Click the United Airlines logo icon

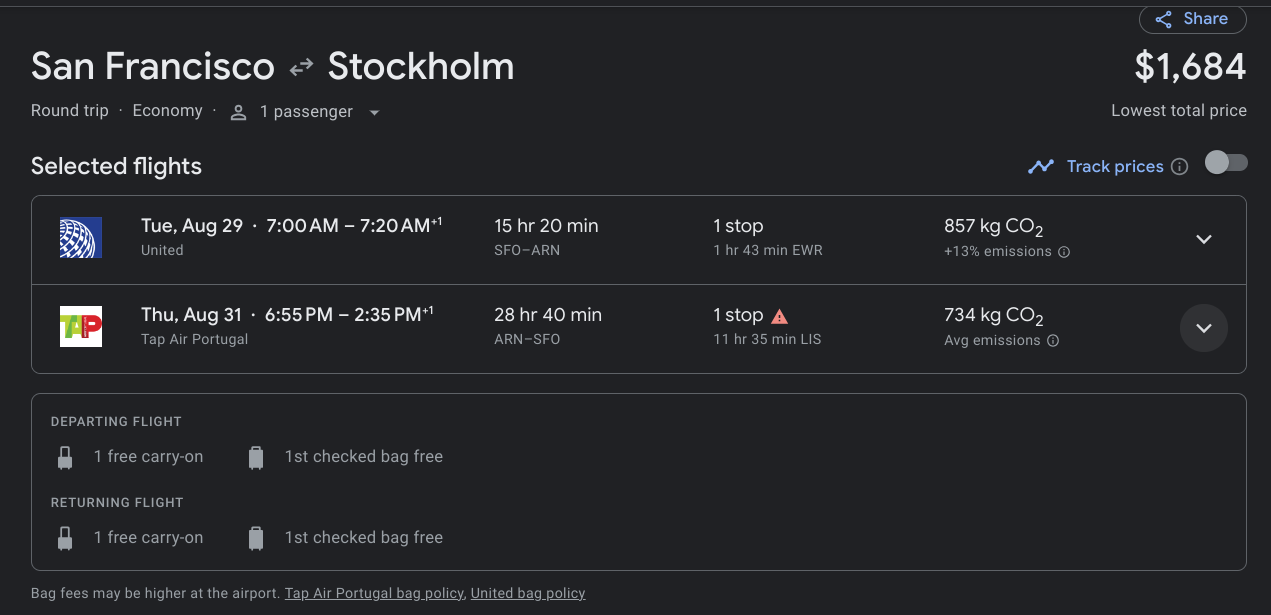coord(81,238)
